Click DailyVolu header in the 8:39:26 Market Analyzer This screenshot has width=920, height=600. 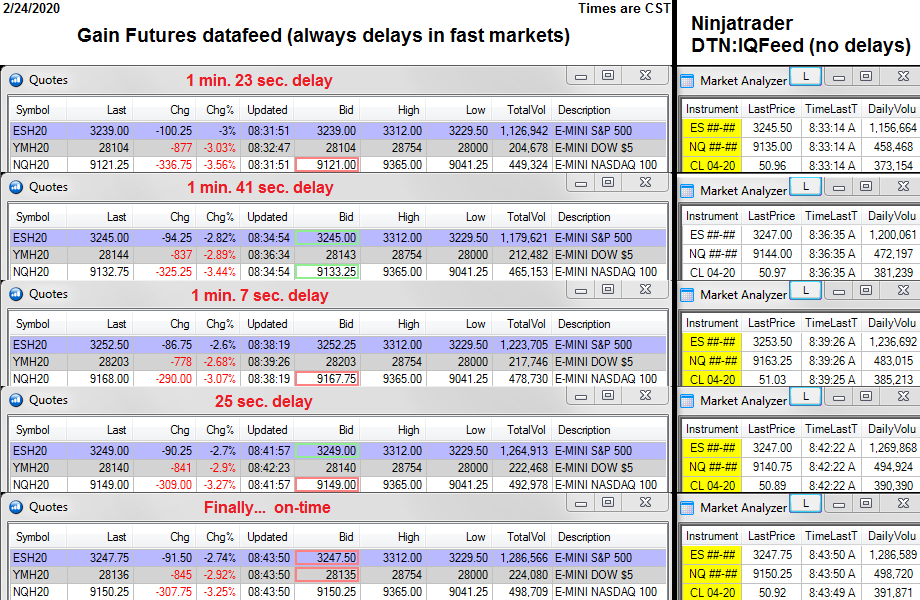click(891, 323)
